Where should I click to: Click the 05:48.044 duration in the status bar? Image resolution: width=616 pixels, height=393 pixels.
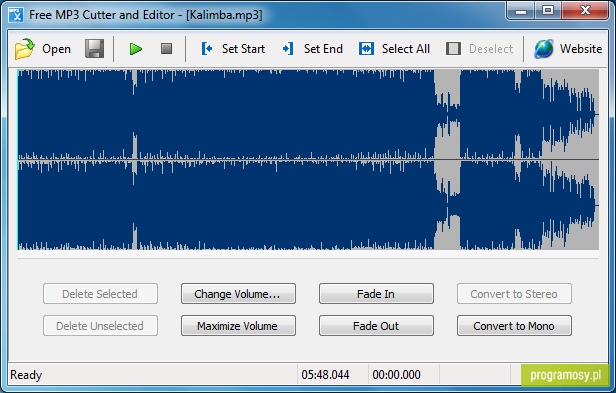tap(325, 375)
